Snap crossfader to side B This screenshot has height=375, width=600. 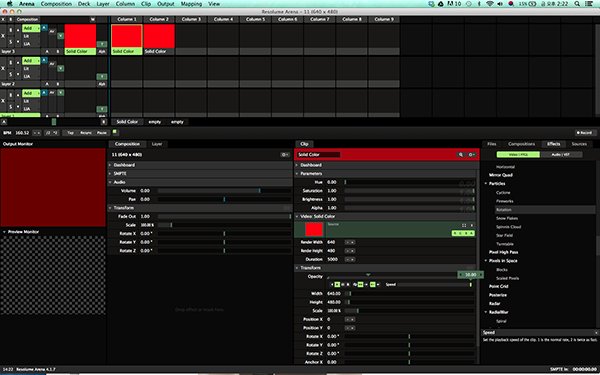pyautogui.click(x=104, y=122)
